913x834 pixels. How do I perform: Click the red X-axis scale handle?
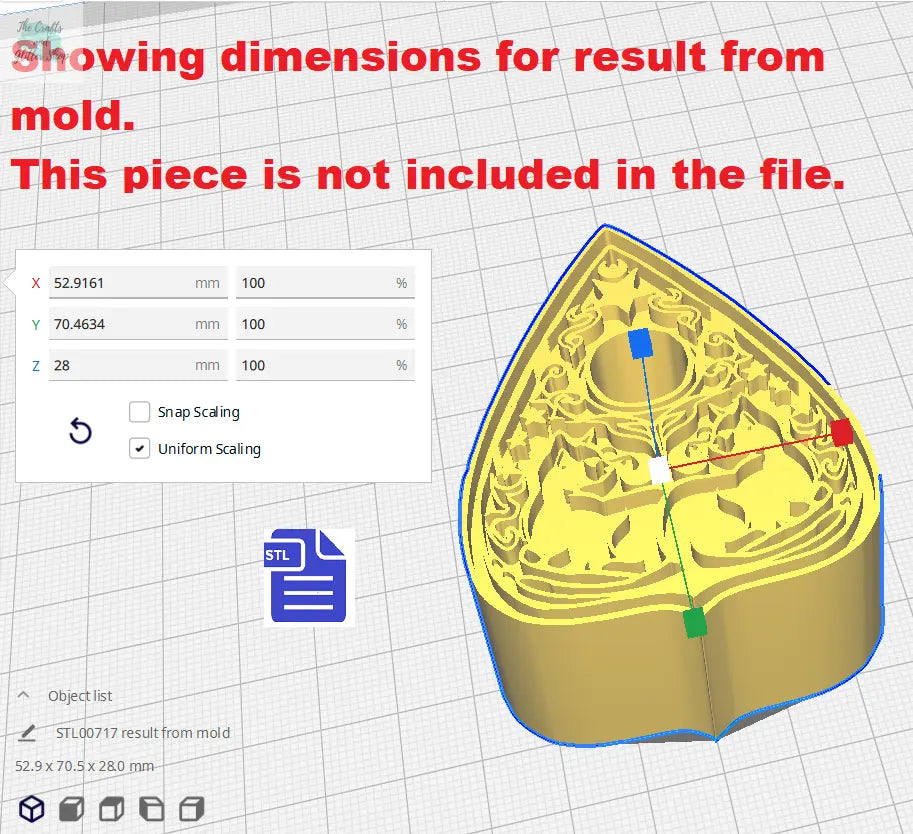click(x=842, y=432)
